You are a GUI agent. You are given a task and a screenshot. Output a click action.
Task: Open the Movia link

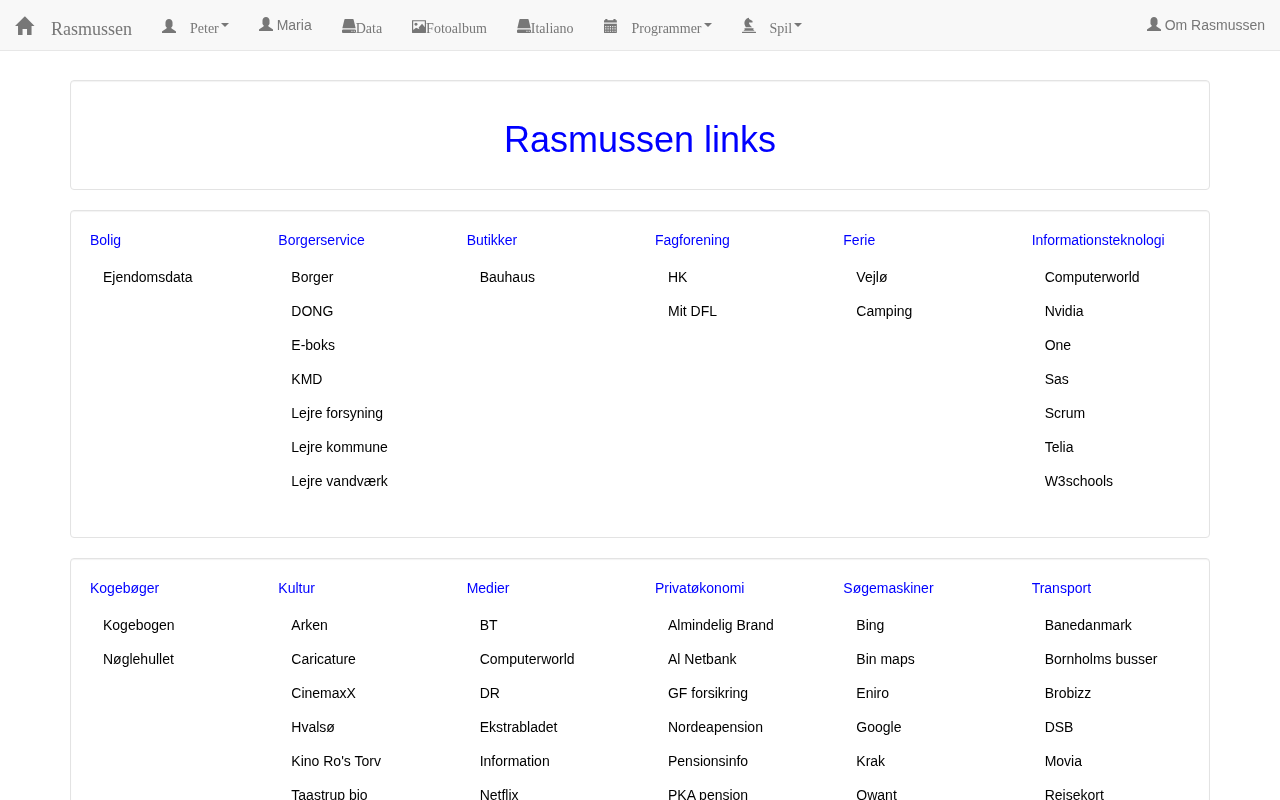[x=1063, y=761]
